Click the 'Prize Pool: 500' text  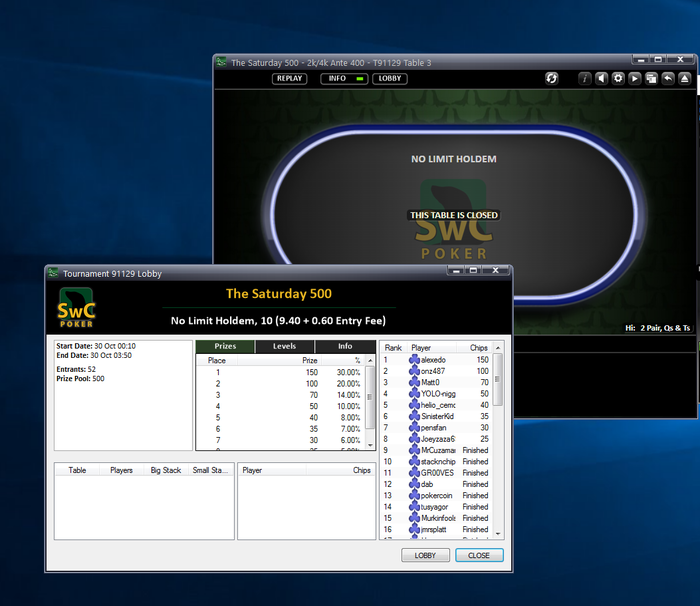point(80,378)
